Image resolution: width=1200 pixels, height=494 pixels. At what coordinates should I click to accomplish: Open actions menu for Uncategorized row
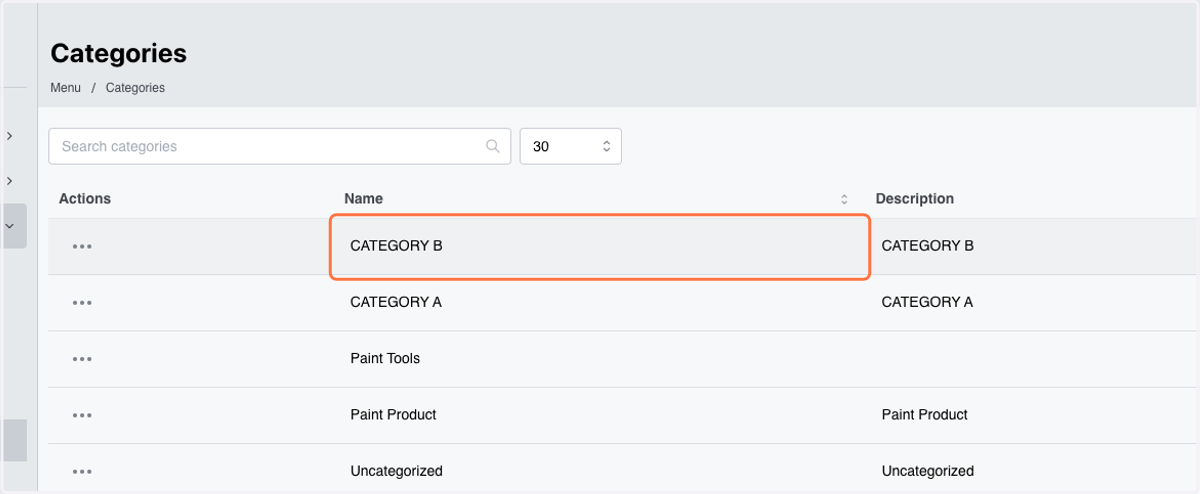tap(82, 471)
